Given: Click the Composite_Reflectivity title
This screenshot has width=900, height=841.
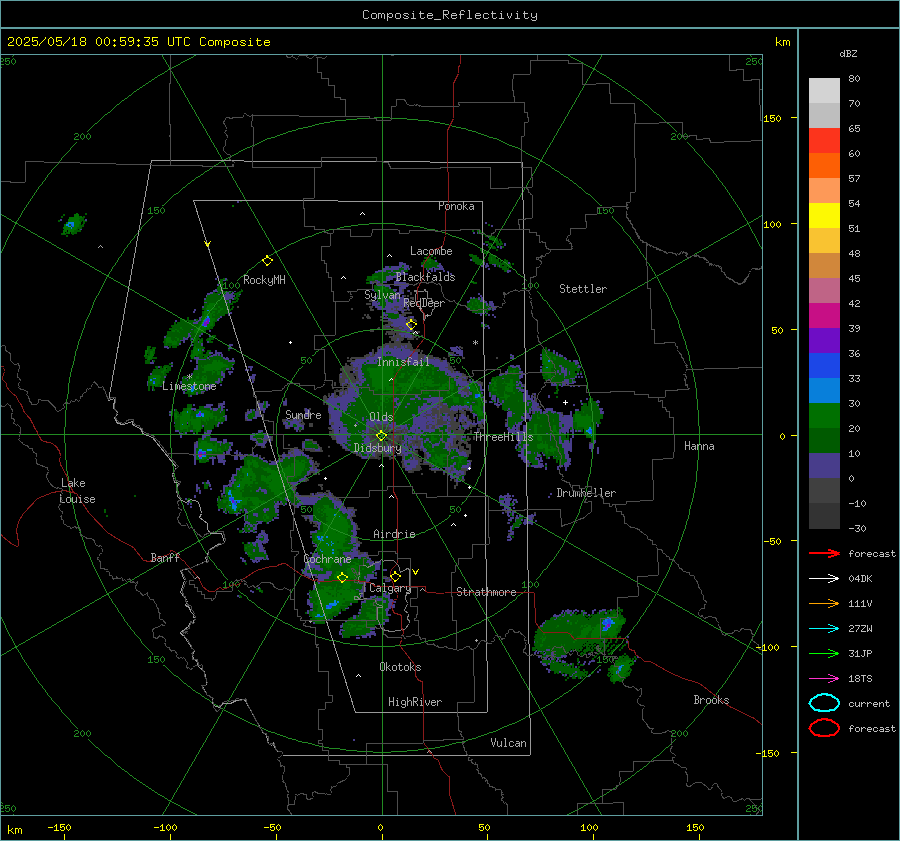Looking at the screenshot, I should click(450, 15).
